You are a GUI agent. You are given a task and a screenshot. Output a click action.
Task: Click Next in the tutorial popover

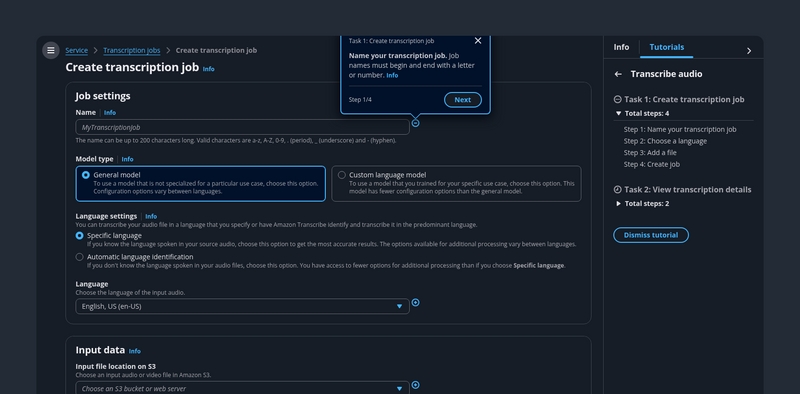pyautogui.click(x=463, y=100)
